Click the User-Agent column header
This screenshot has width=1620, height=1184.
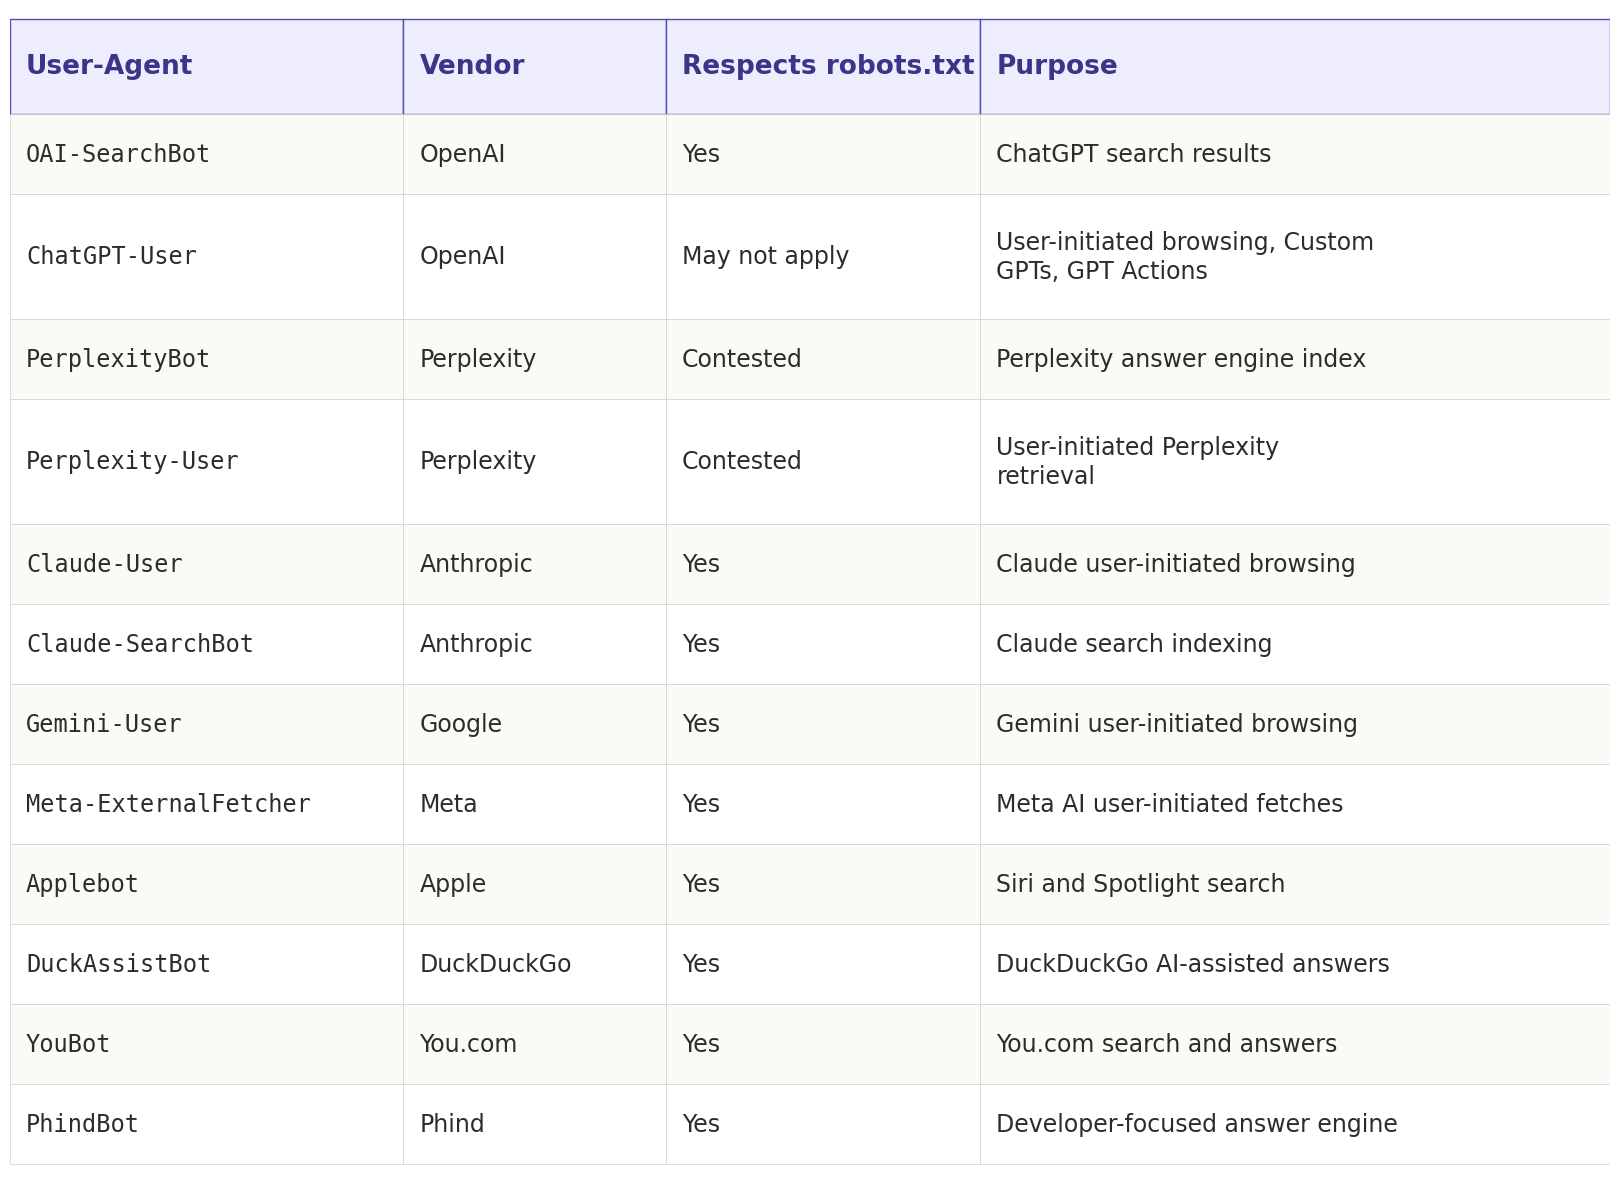206,66
